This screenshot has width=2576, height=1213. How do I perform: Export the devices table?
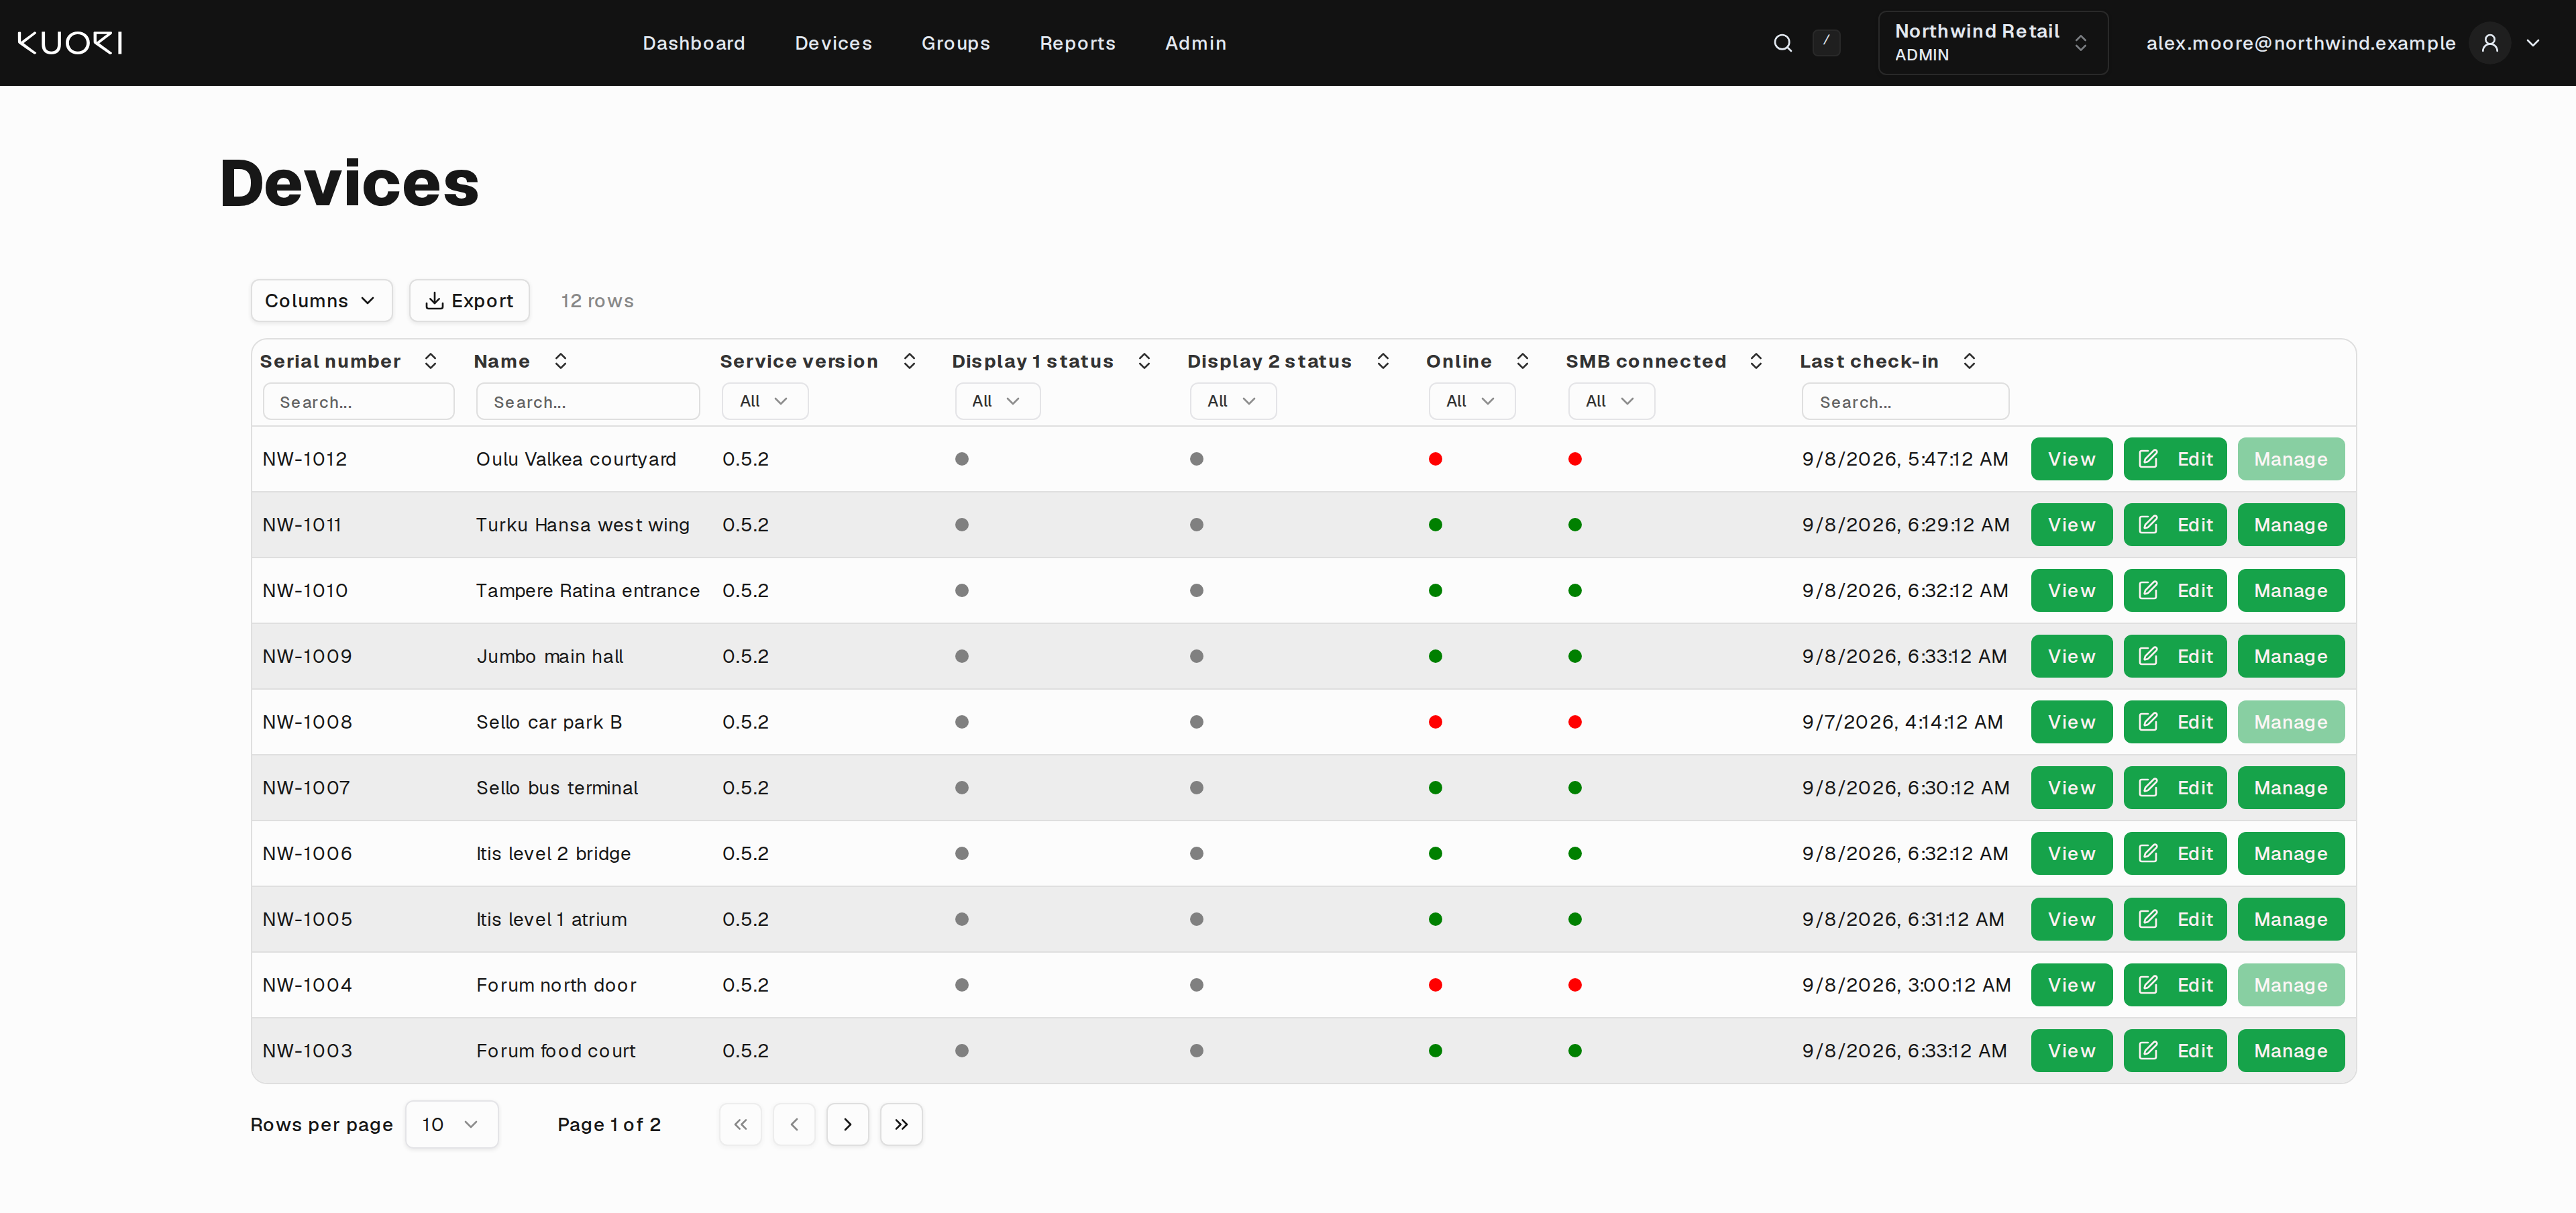pos(469,301)
